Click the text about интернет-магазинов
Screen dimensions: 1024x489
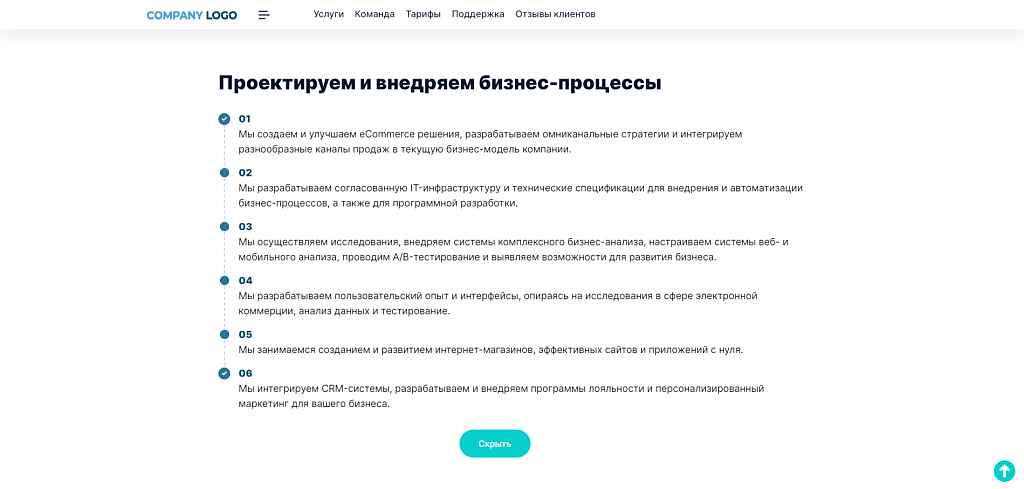[x=490, y=349]
